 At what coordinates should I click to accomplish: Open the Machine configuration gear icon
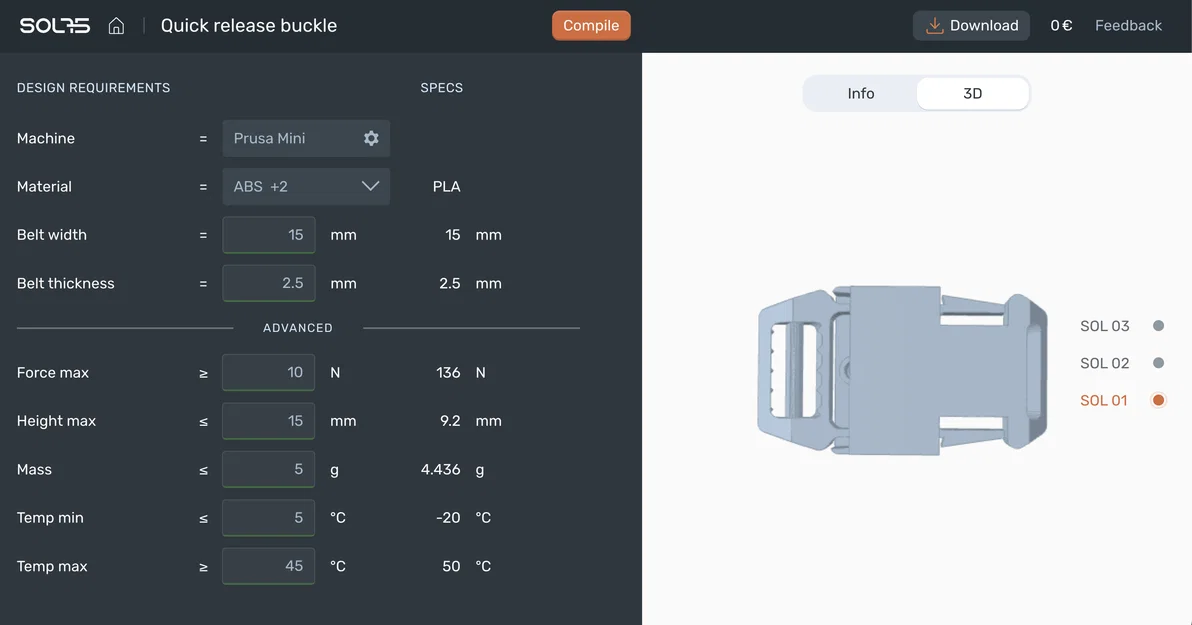pos(371,137)
